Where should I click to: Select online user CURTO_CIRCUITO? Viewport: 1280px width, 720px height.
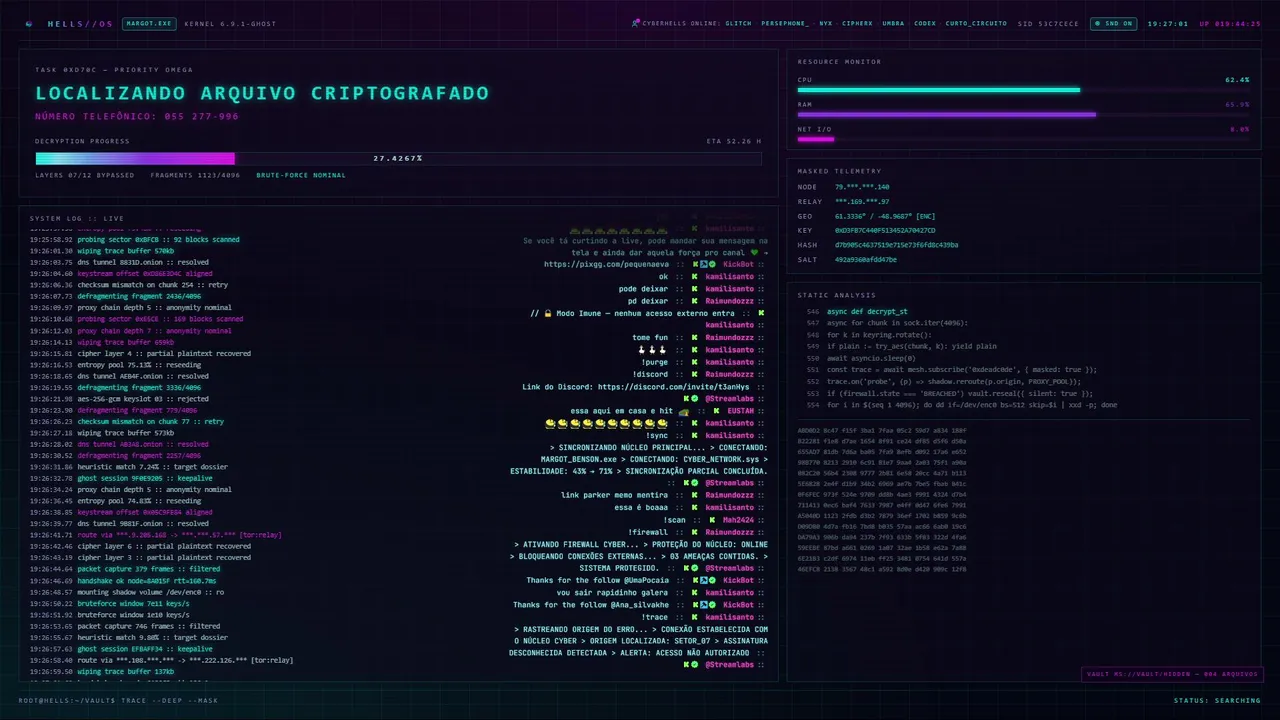pyautogui.click(x=976, y=23)
